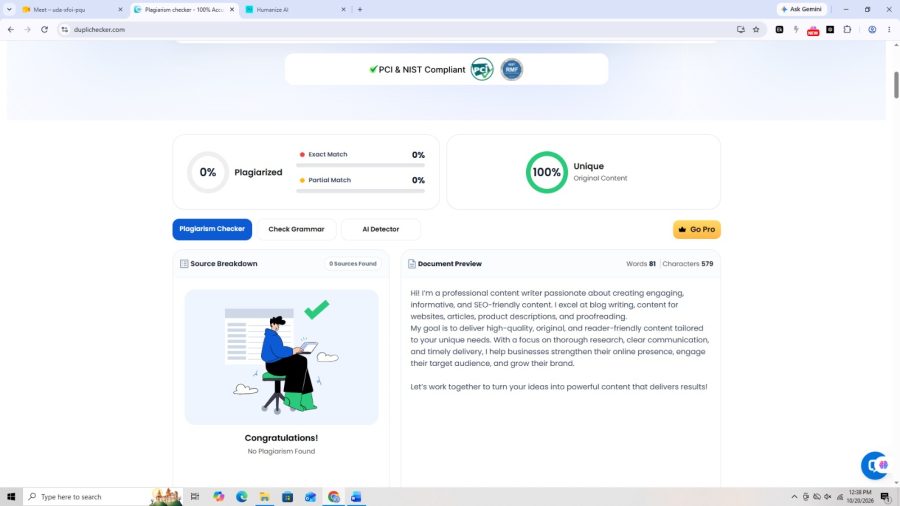This screenshot has height=506, width=900.
Task: Click the 'Let's work together' sentence in preview
Action: (558, 387)
